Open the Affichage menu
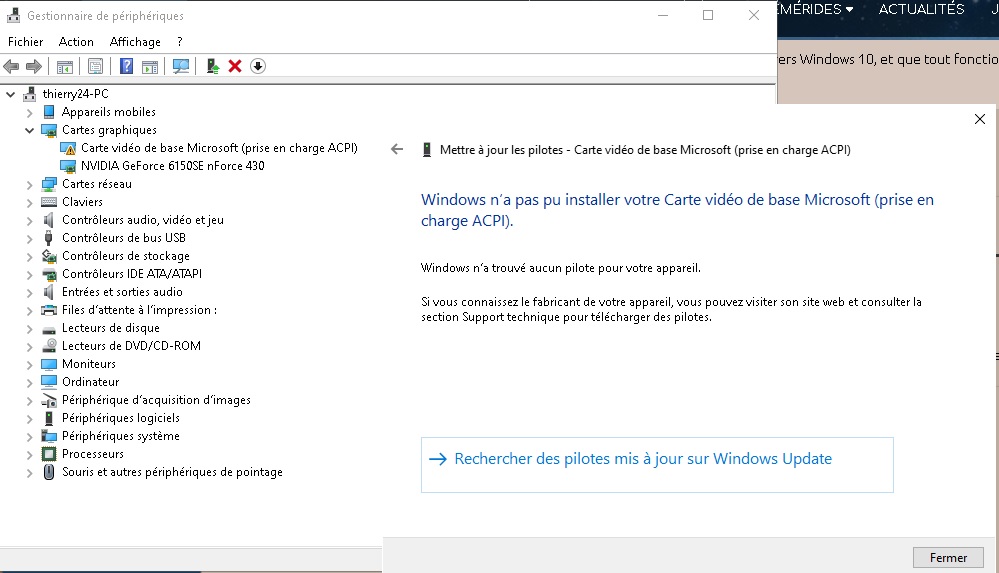 click(x=135, y=42)
